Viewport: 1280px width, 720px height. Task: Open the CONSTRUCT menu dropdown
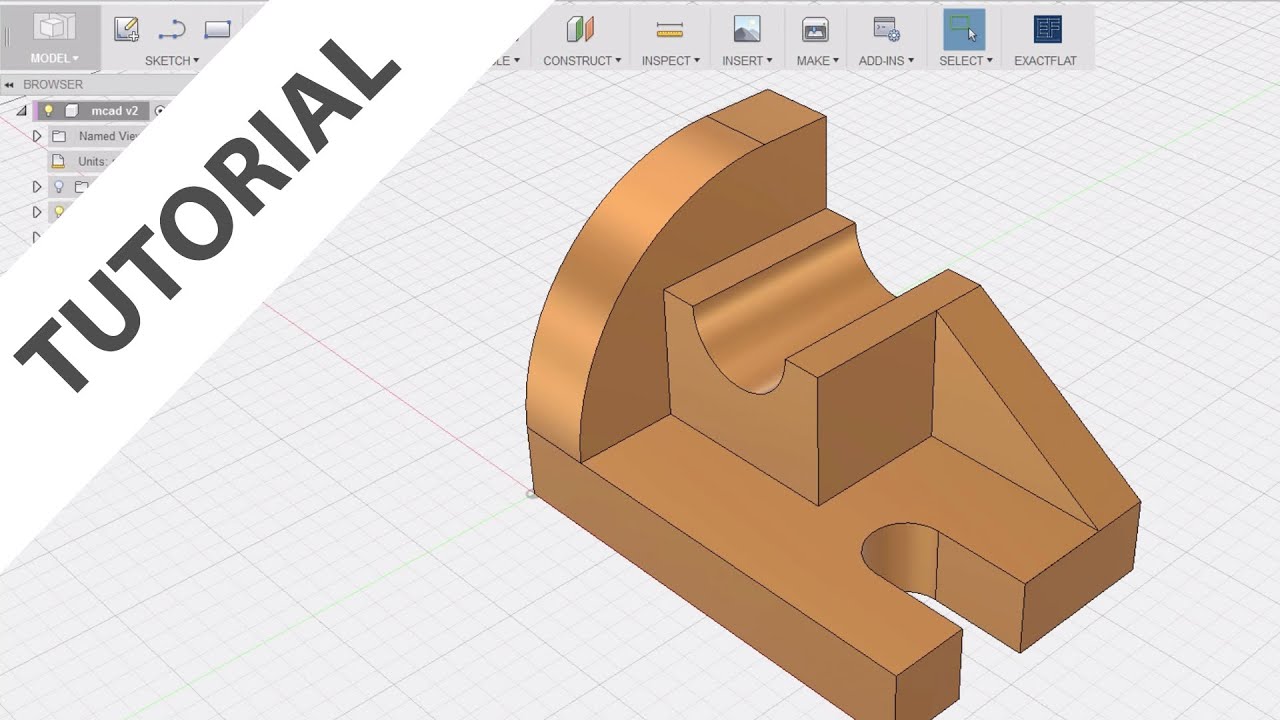click(x=582, y=61)
